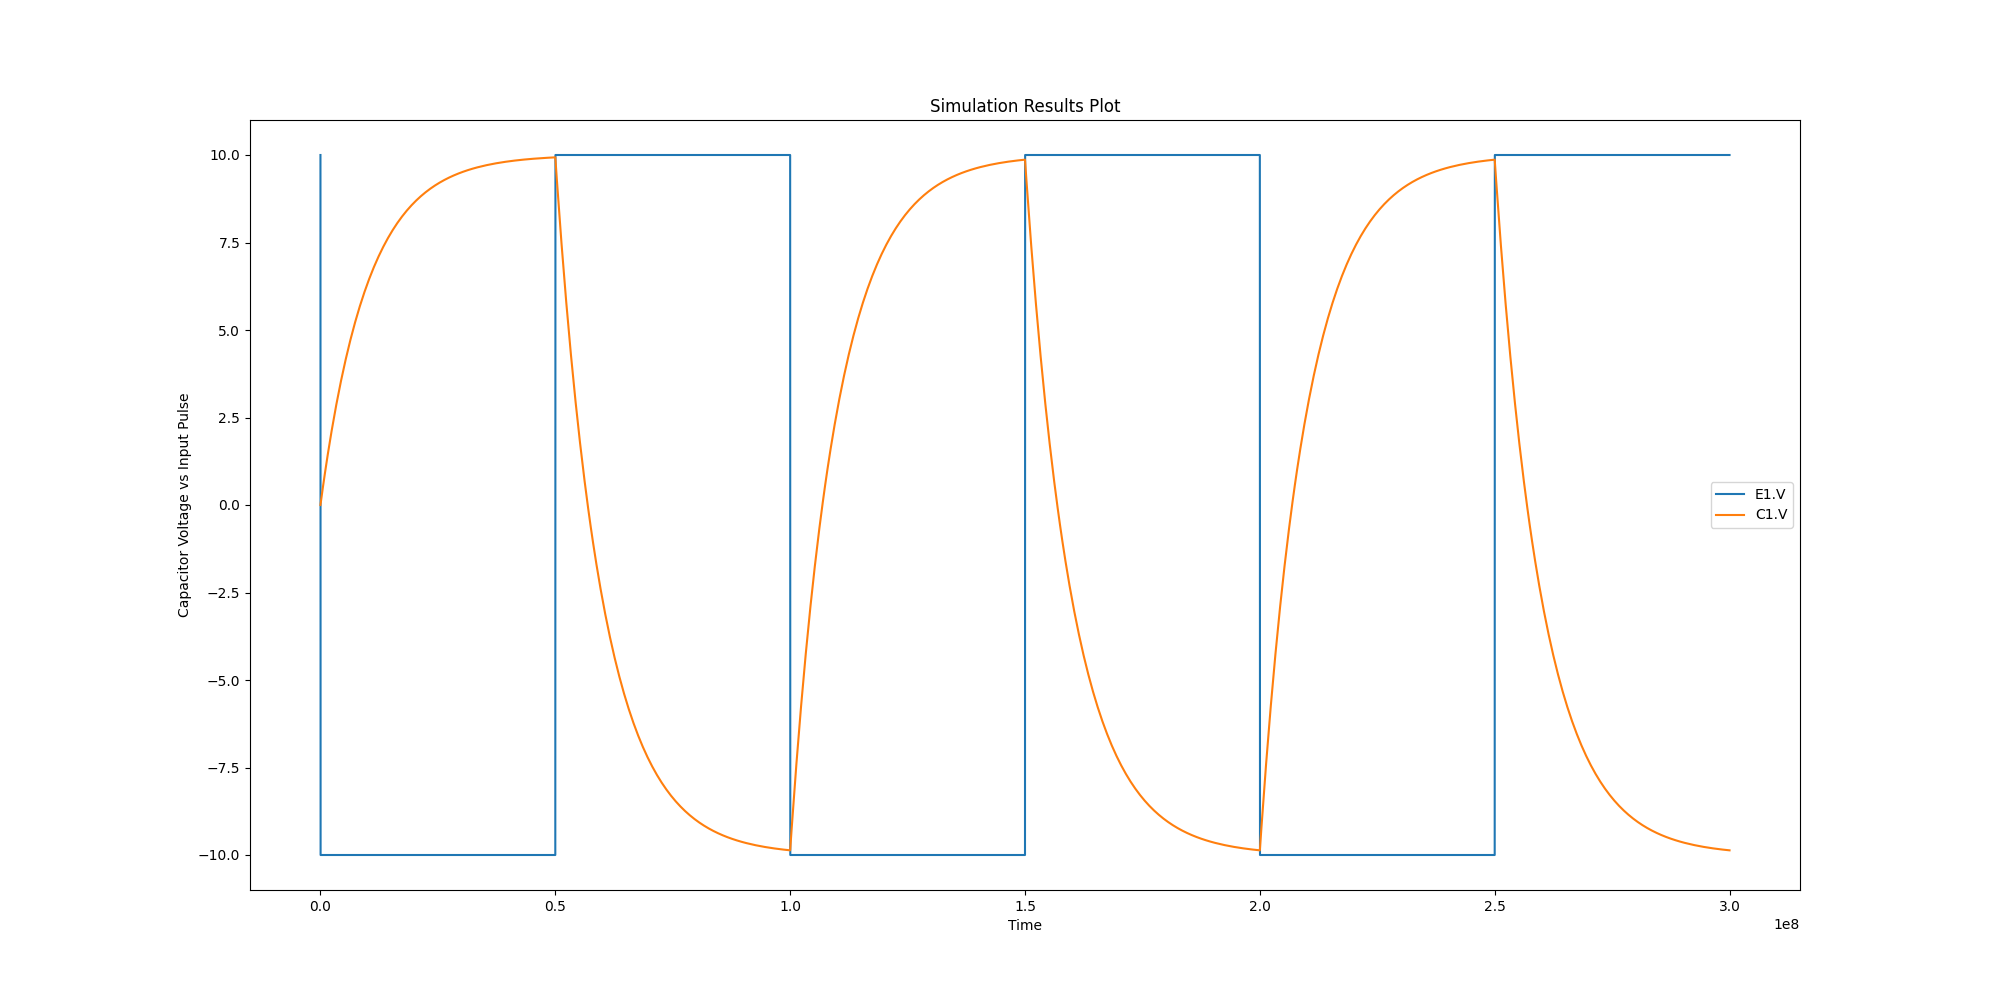Click the y-axis tick label 5.0

[x=229, y=330]
